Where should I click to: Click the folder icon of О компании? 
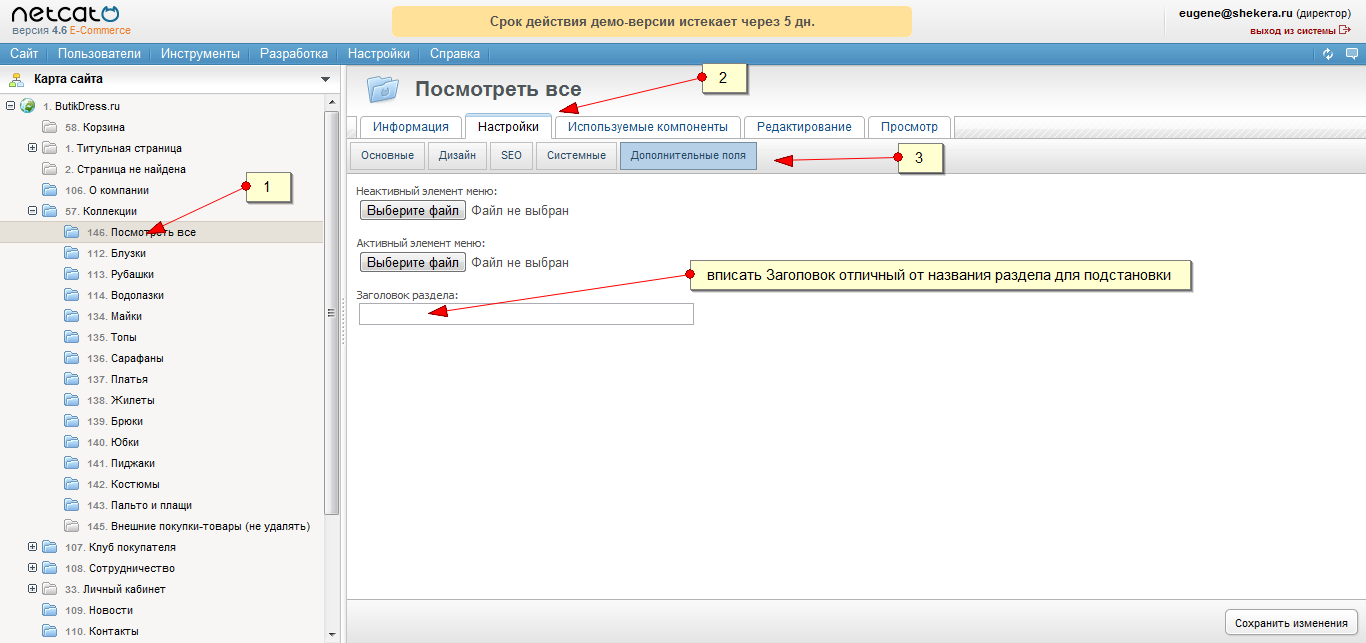50,190
